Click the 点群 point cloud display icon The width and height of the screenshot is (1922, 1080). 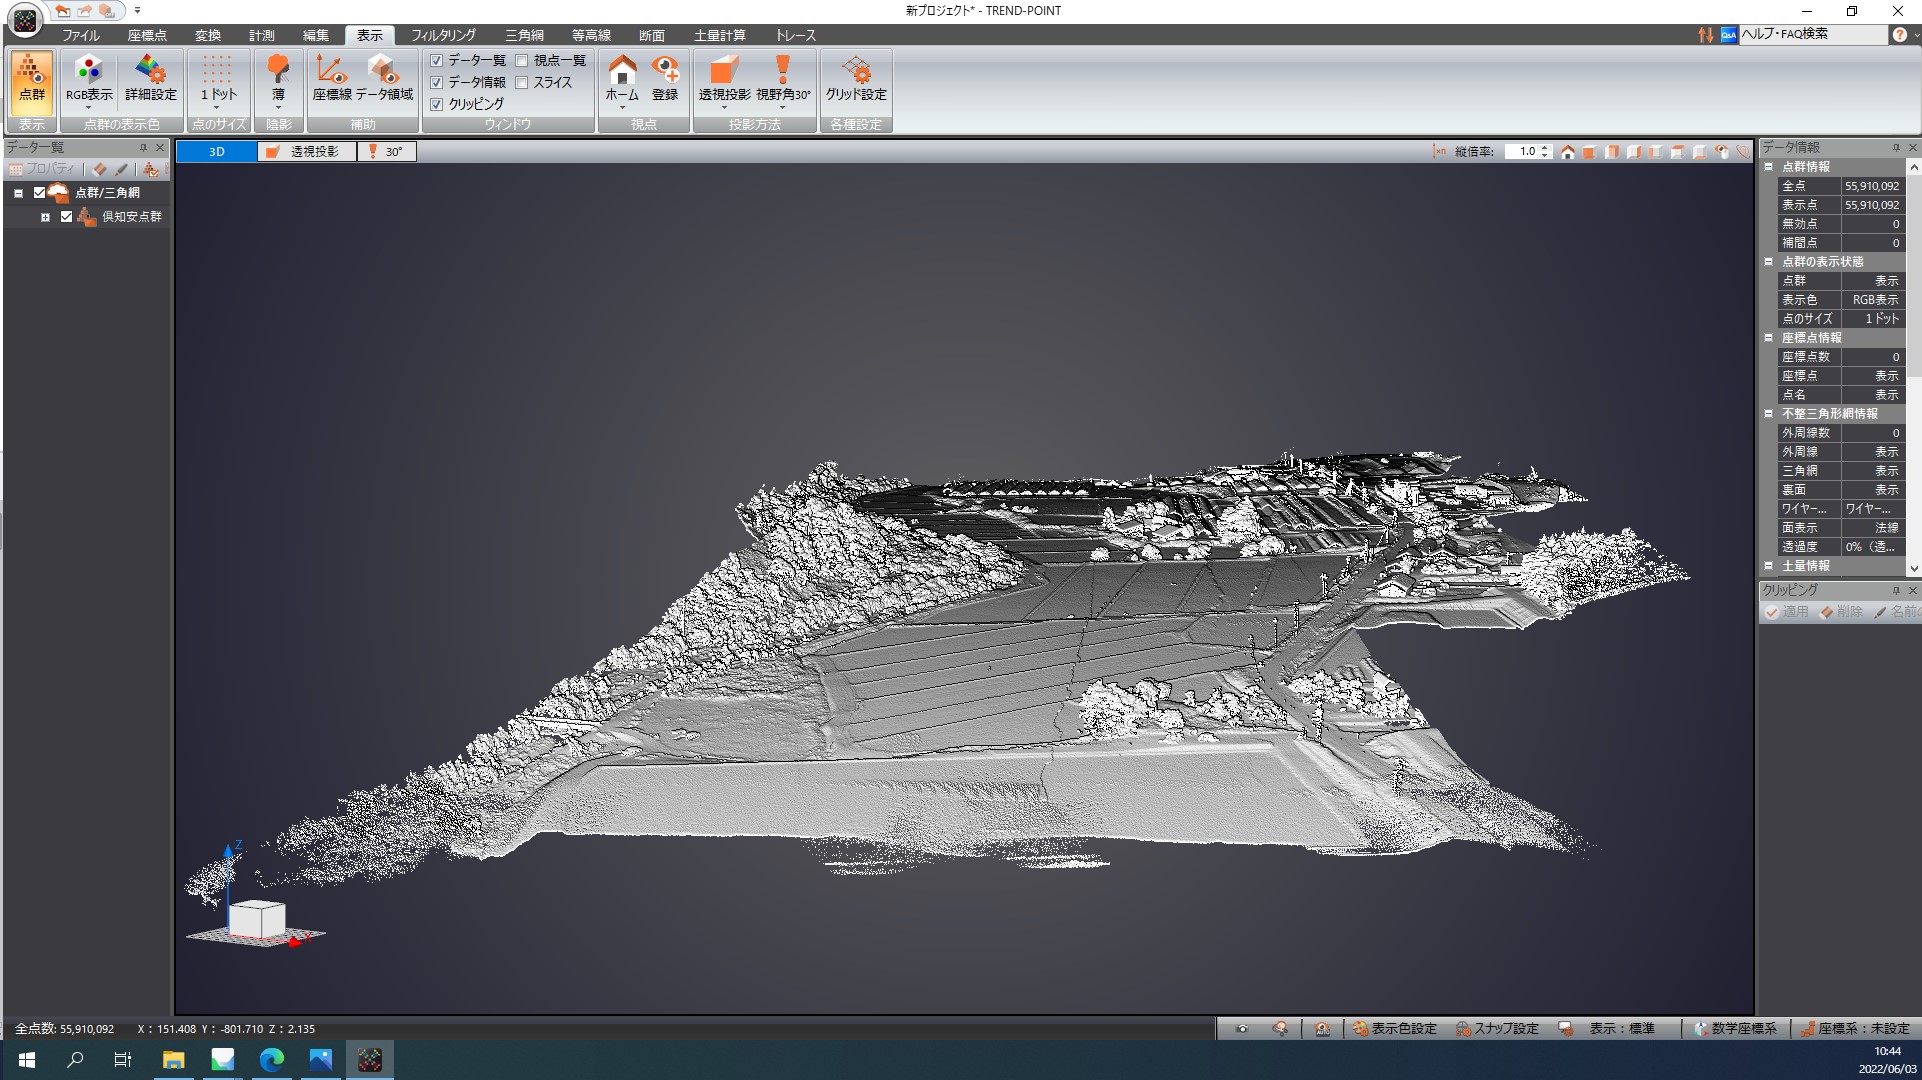click(x=32, y=82)
